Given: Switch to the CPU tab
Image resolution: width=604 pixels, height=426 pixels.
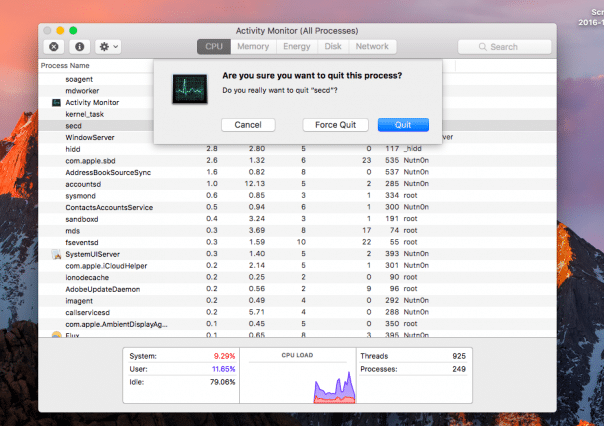Looking at the screenshot, I should [214, 47].
